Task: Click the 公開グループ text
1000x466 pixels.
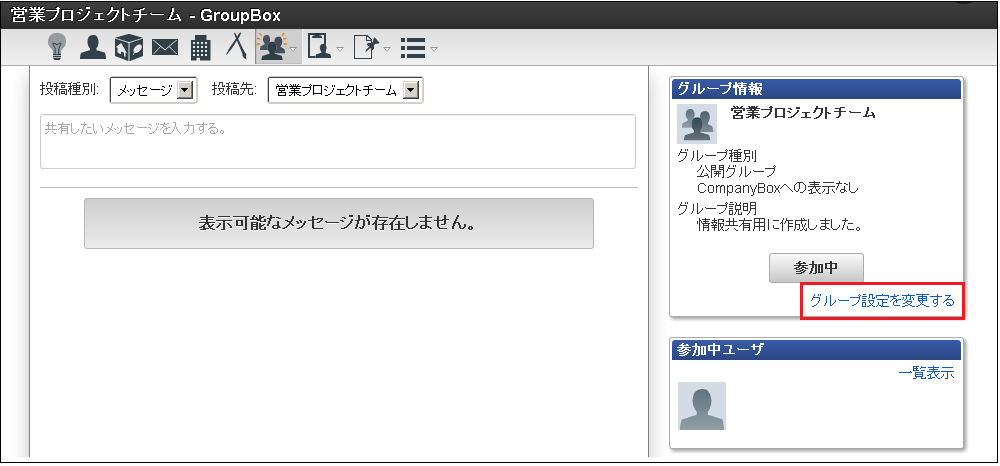Action: click(737, 171)
